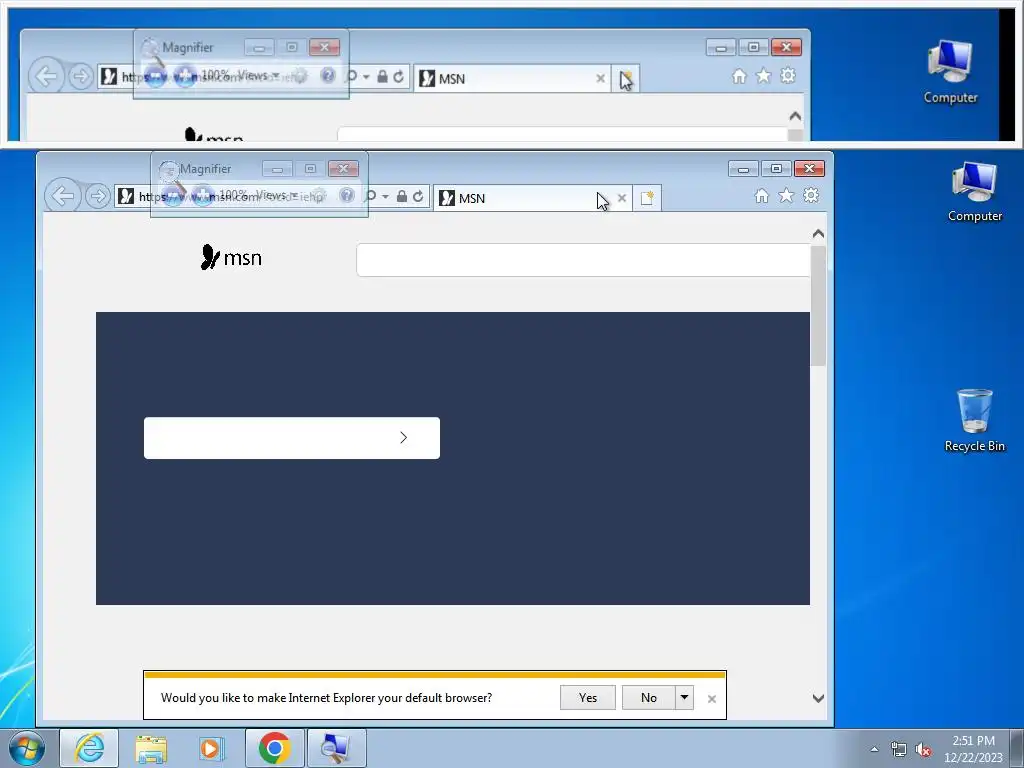Click Yes to set default browser
The image size is (1024, 768).
pos(588,697)
